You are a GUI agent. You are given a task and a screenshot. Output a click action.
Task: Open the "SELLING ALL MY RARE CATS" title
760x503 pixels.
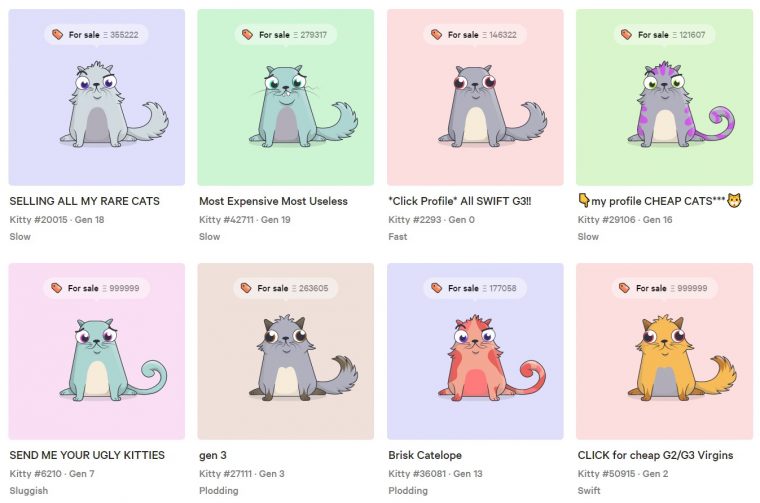point(84,201)
